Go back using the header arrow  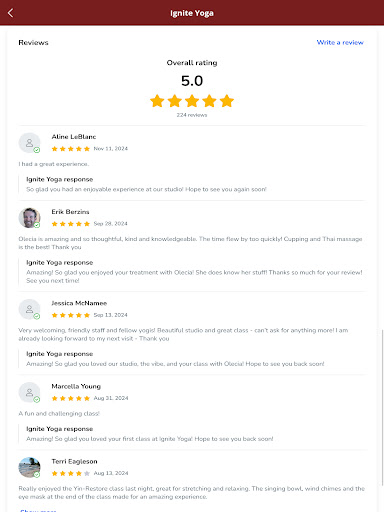click(10, 13)
